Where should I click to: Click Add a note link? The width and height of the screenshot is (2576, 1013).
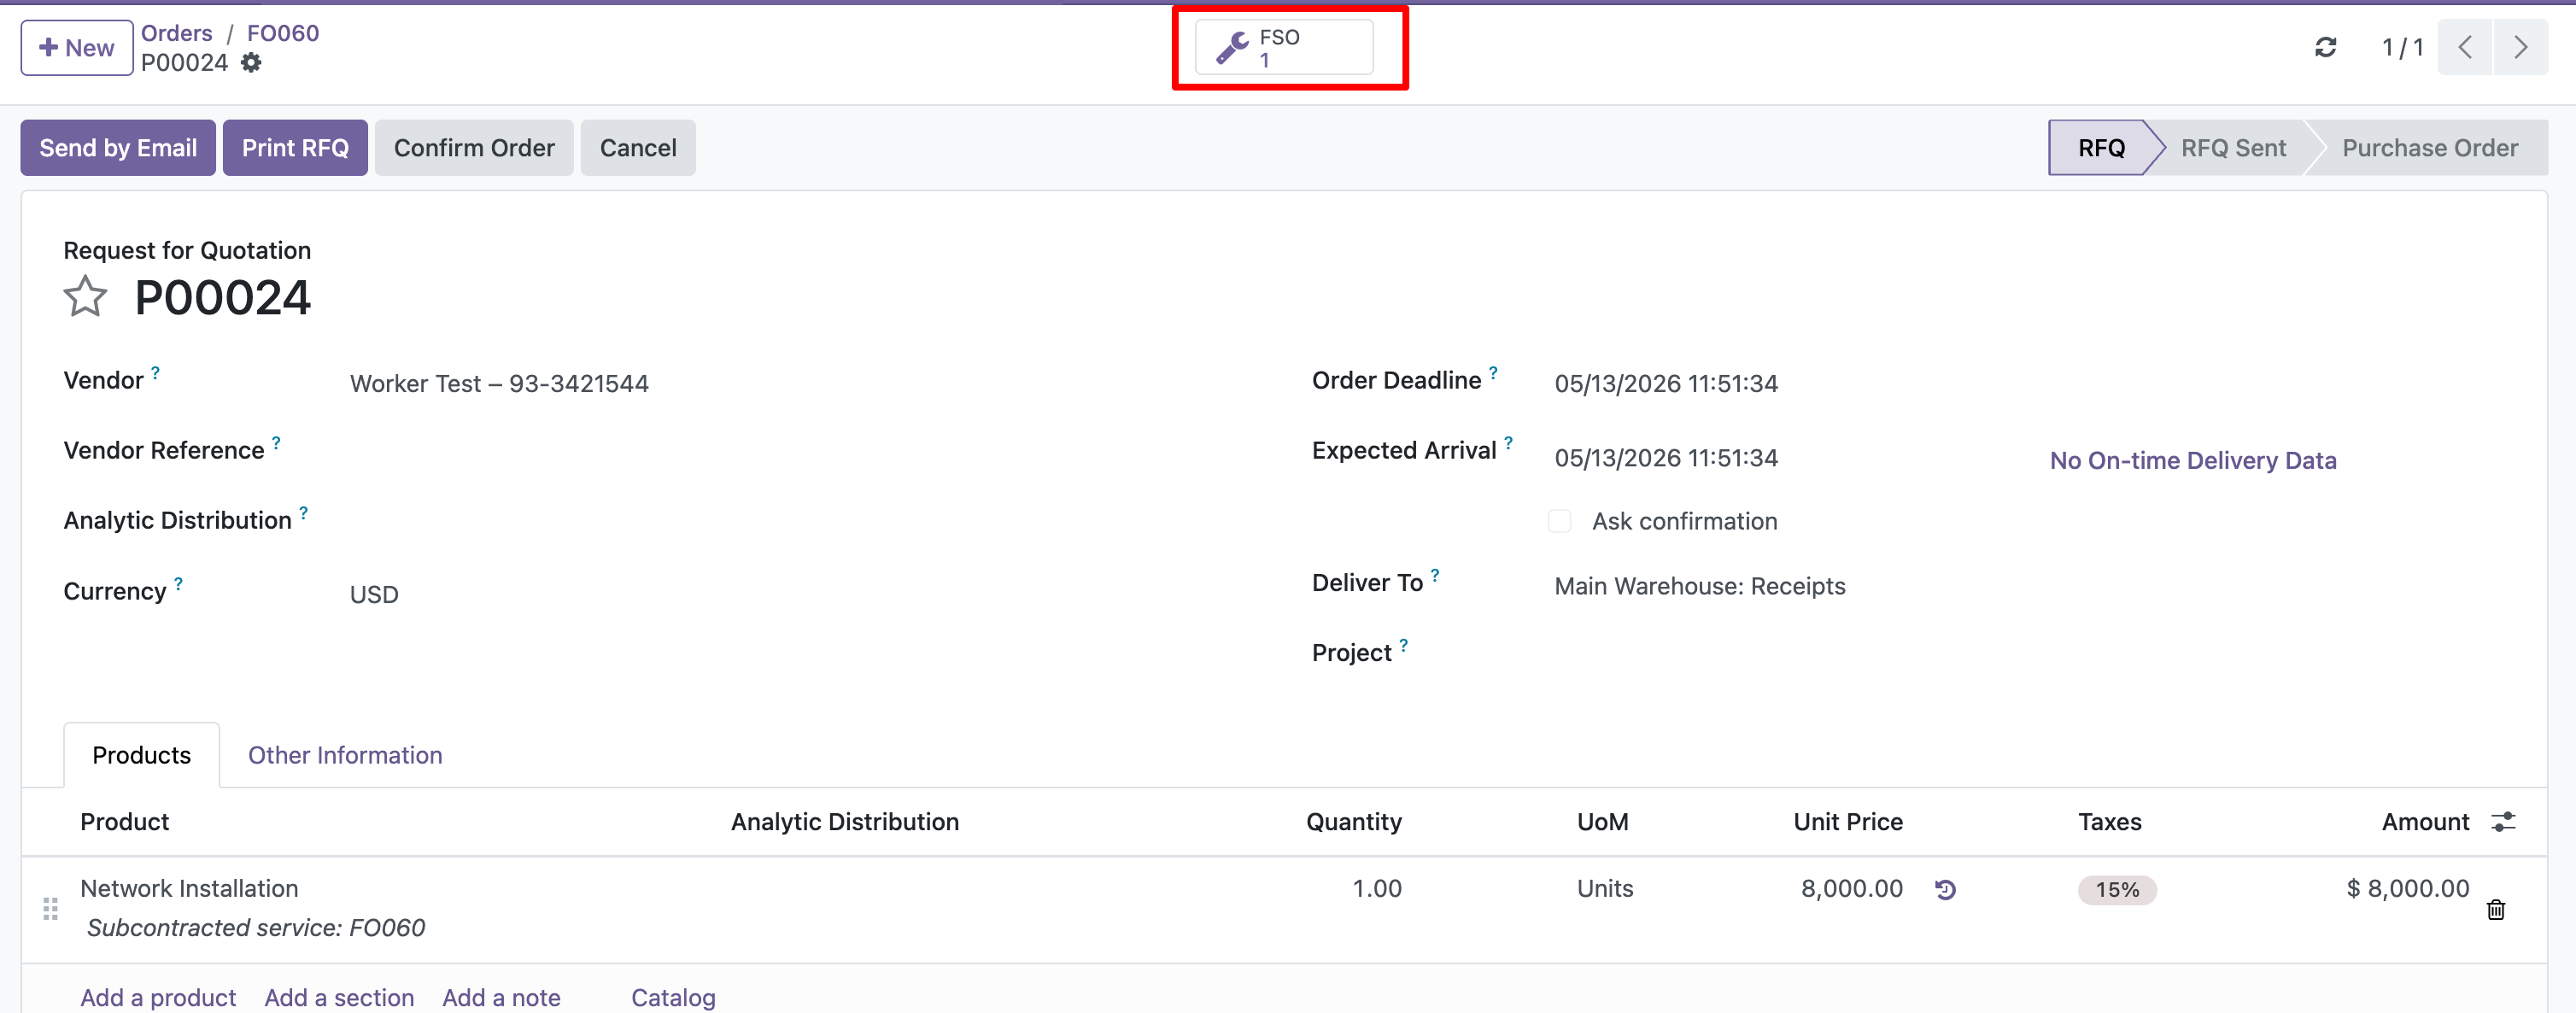501,997
